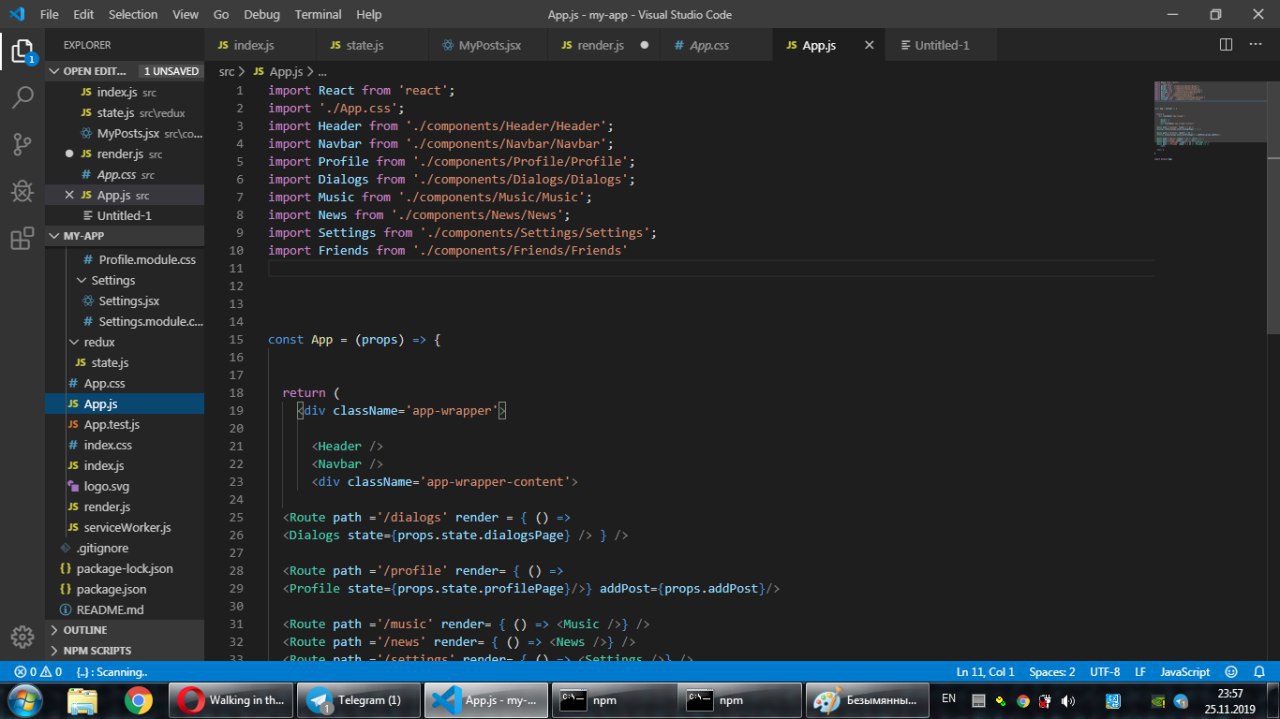Viewport: 1280px width, 719px height.
Task: Open the Source Control view
Action: (x=22, y=145)
